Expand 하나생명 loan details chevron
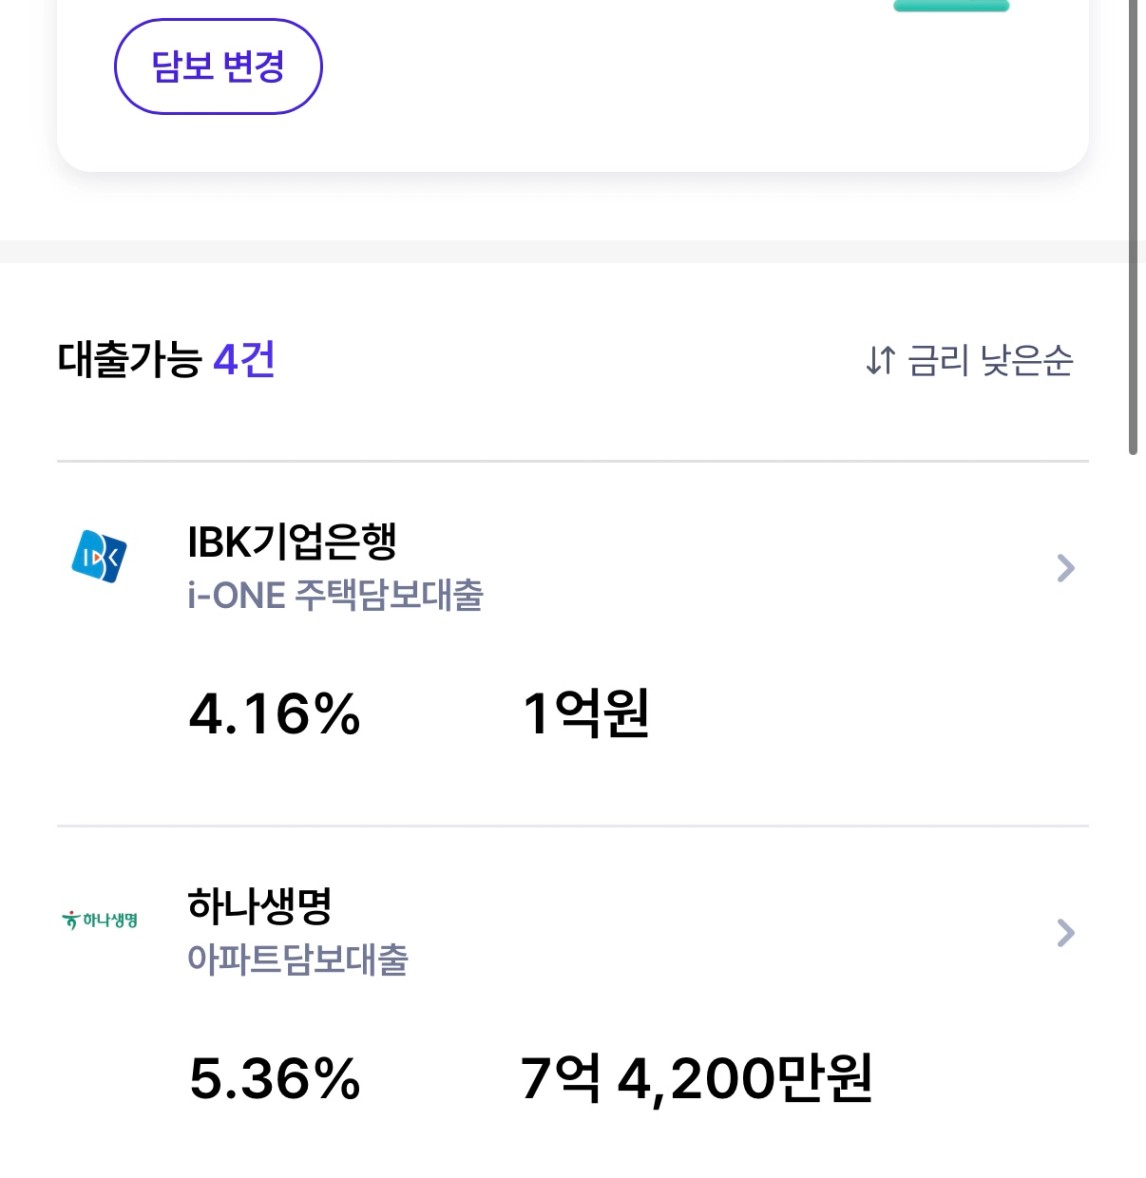 pyautogui.click(x=1065, y=932)
